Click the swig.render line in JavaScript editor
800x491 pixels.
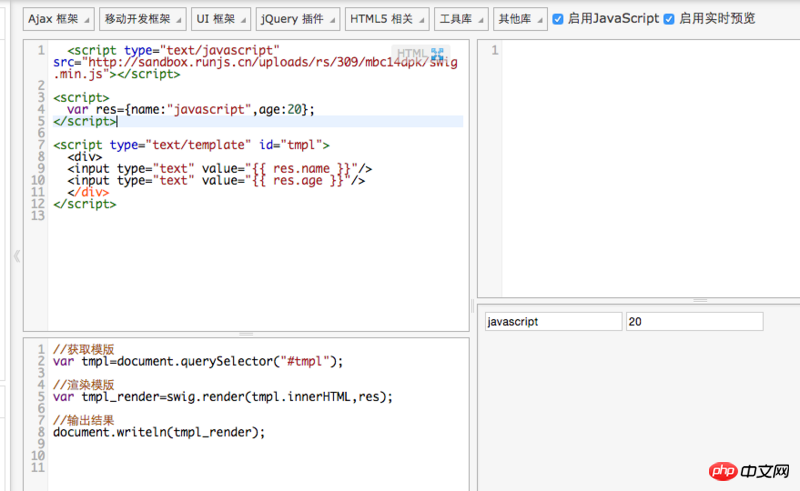coord(223,397)
